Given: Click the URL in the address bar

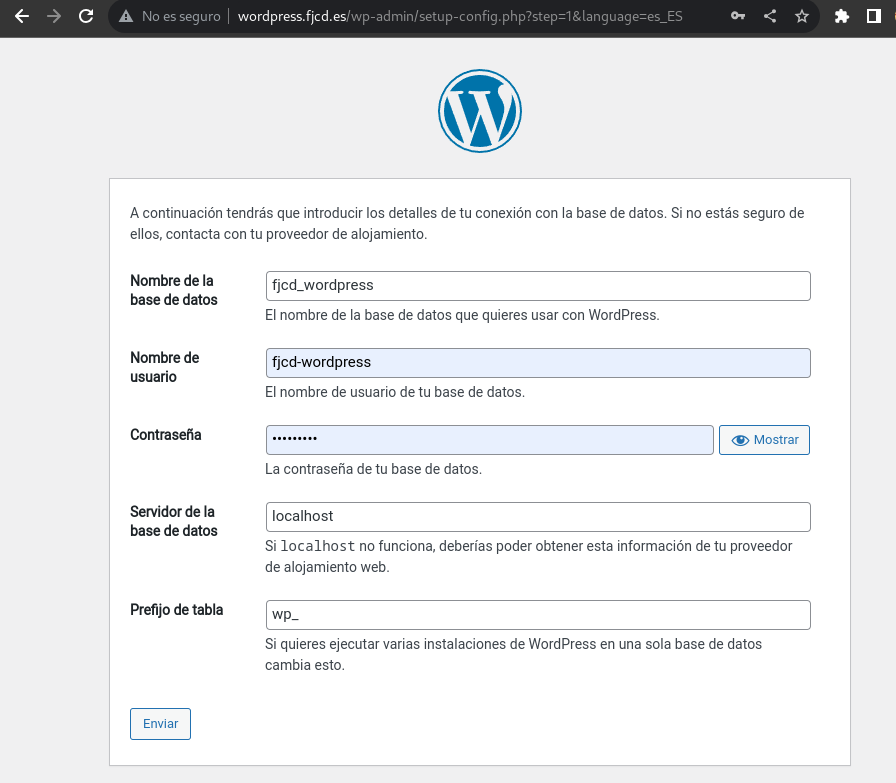Looking at the screenshot, I should click(x=460, y=16).
